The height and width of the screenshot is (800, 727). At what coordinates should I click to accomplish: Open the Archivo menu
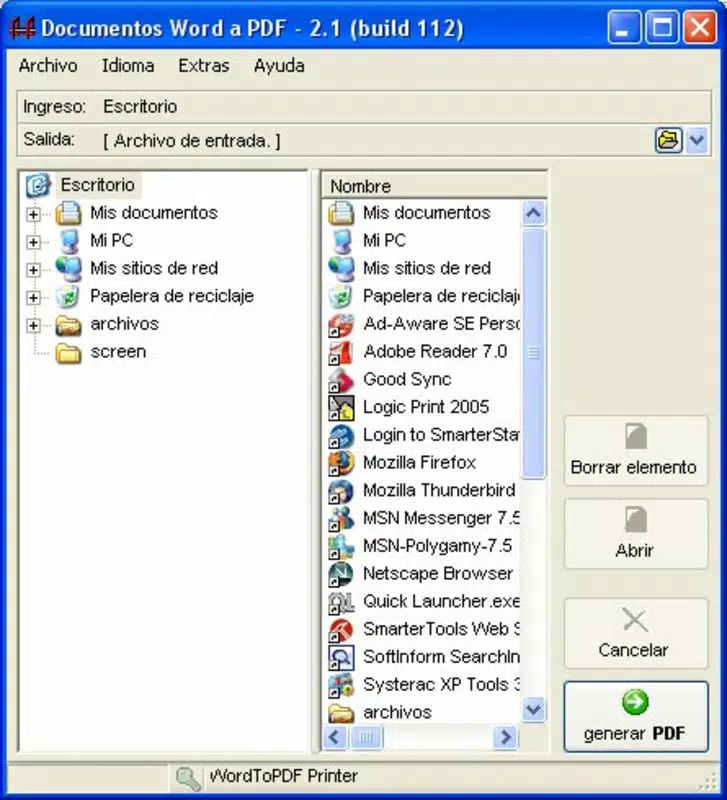pos(48,66)
